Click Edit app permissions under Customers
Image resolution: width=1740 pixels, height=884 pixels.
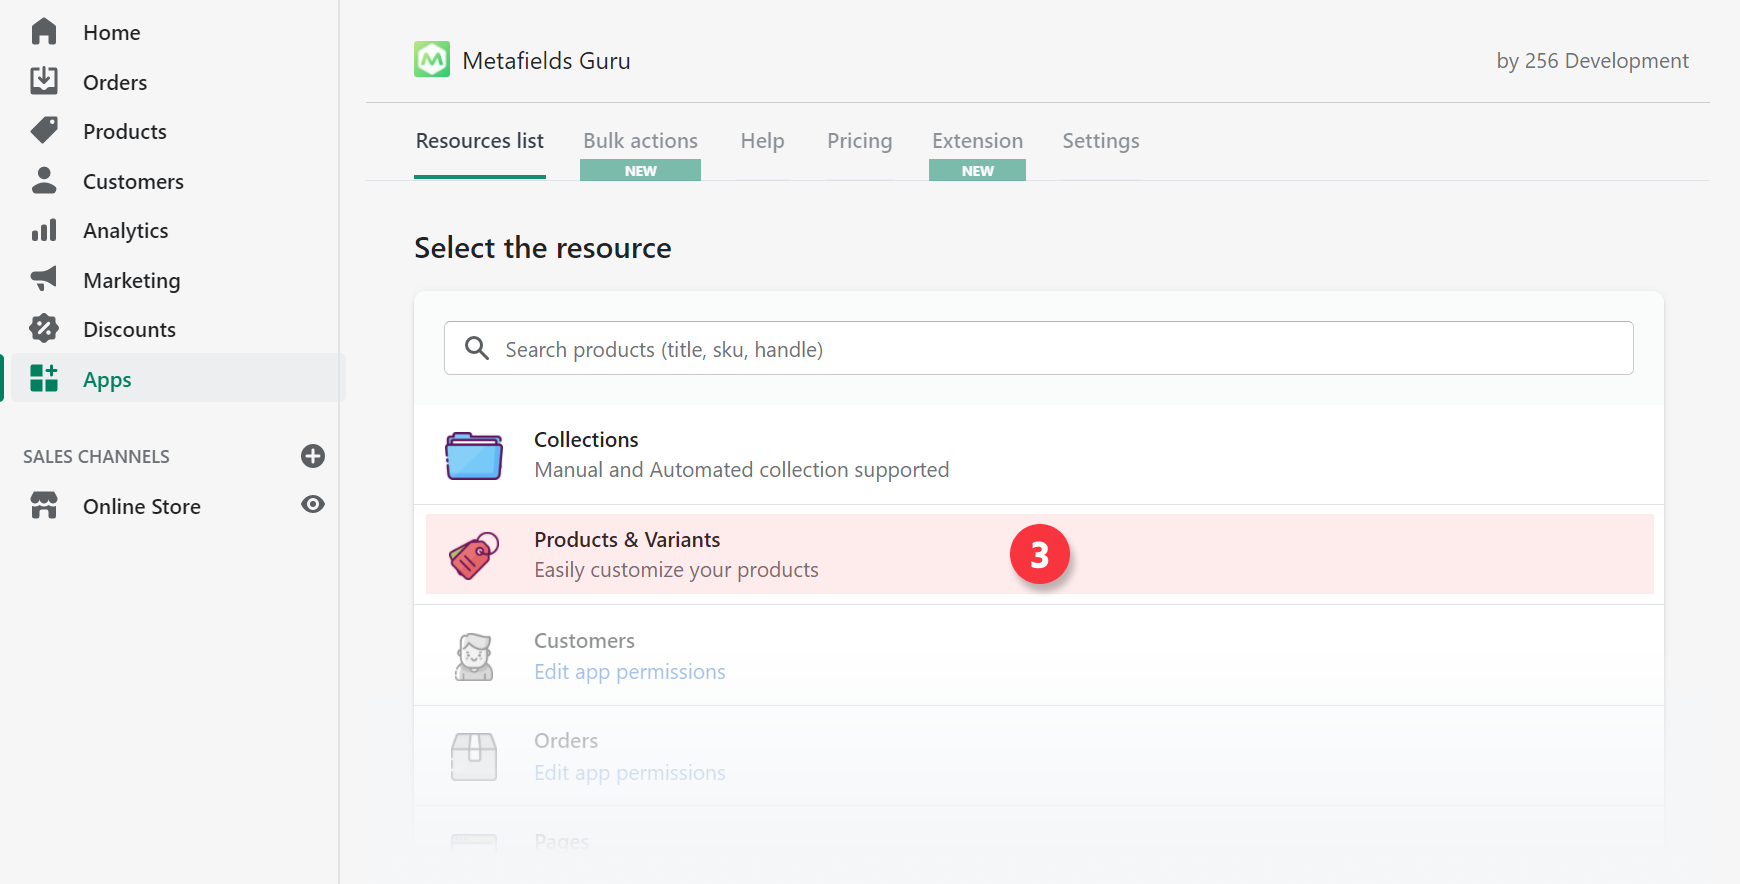(630, 672)
